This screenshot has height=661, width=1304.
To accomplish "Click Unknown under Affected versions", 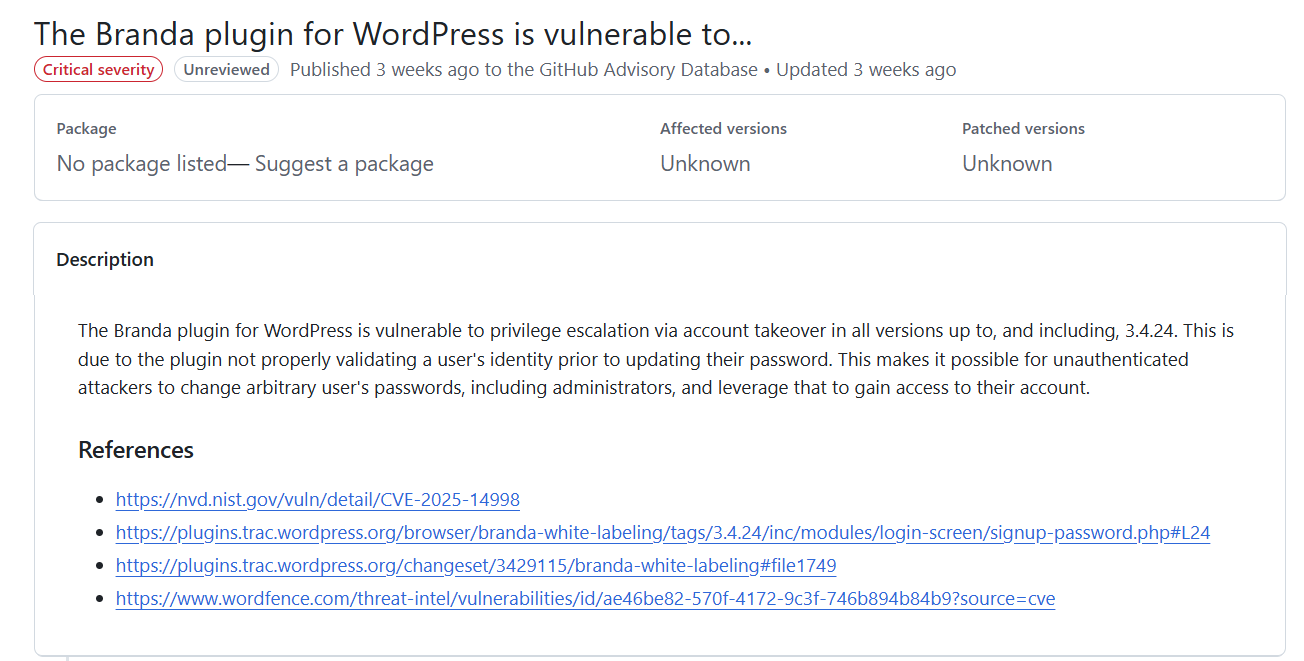I will pos(705,164).
